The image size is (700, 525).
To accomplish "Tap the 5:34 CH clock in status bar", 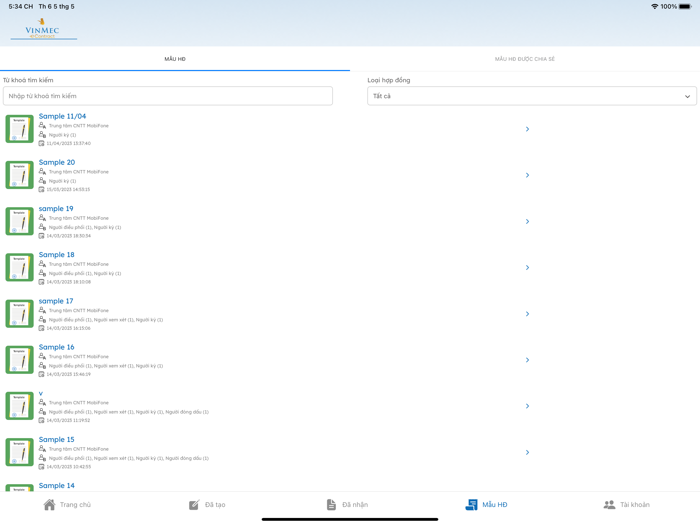I will pos(21,7).
